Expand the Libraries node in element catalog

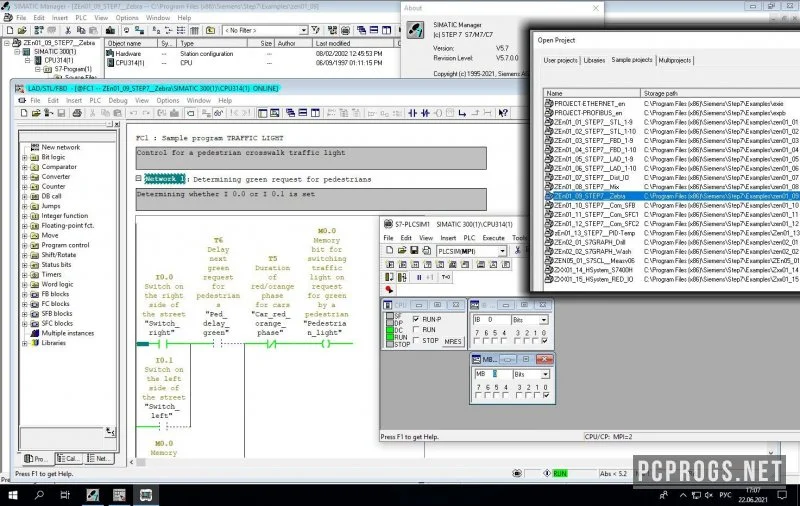[x=24, y=343]
